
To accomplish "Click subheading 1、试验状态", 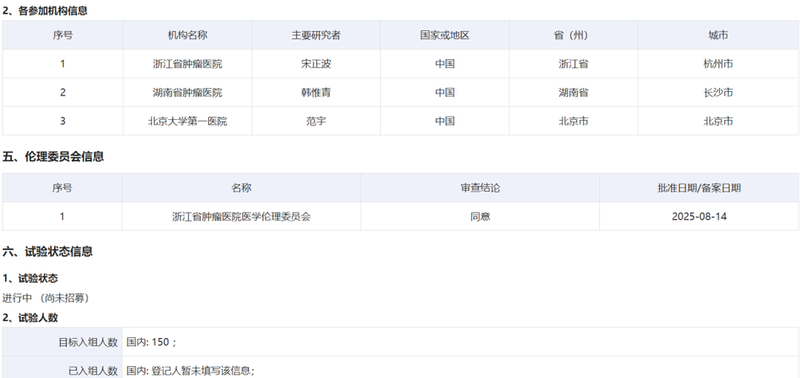I will 30,279.
